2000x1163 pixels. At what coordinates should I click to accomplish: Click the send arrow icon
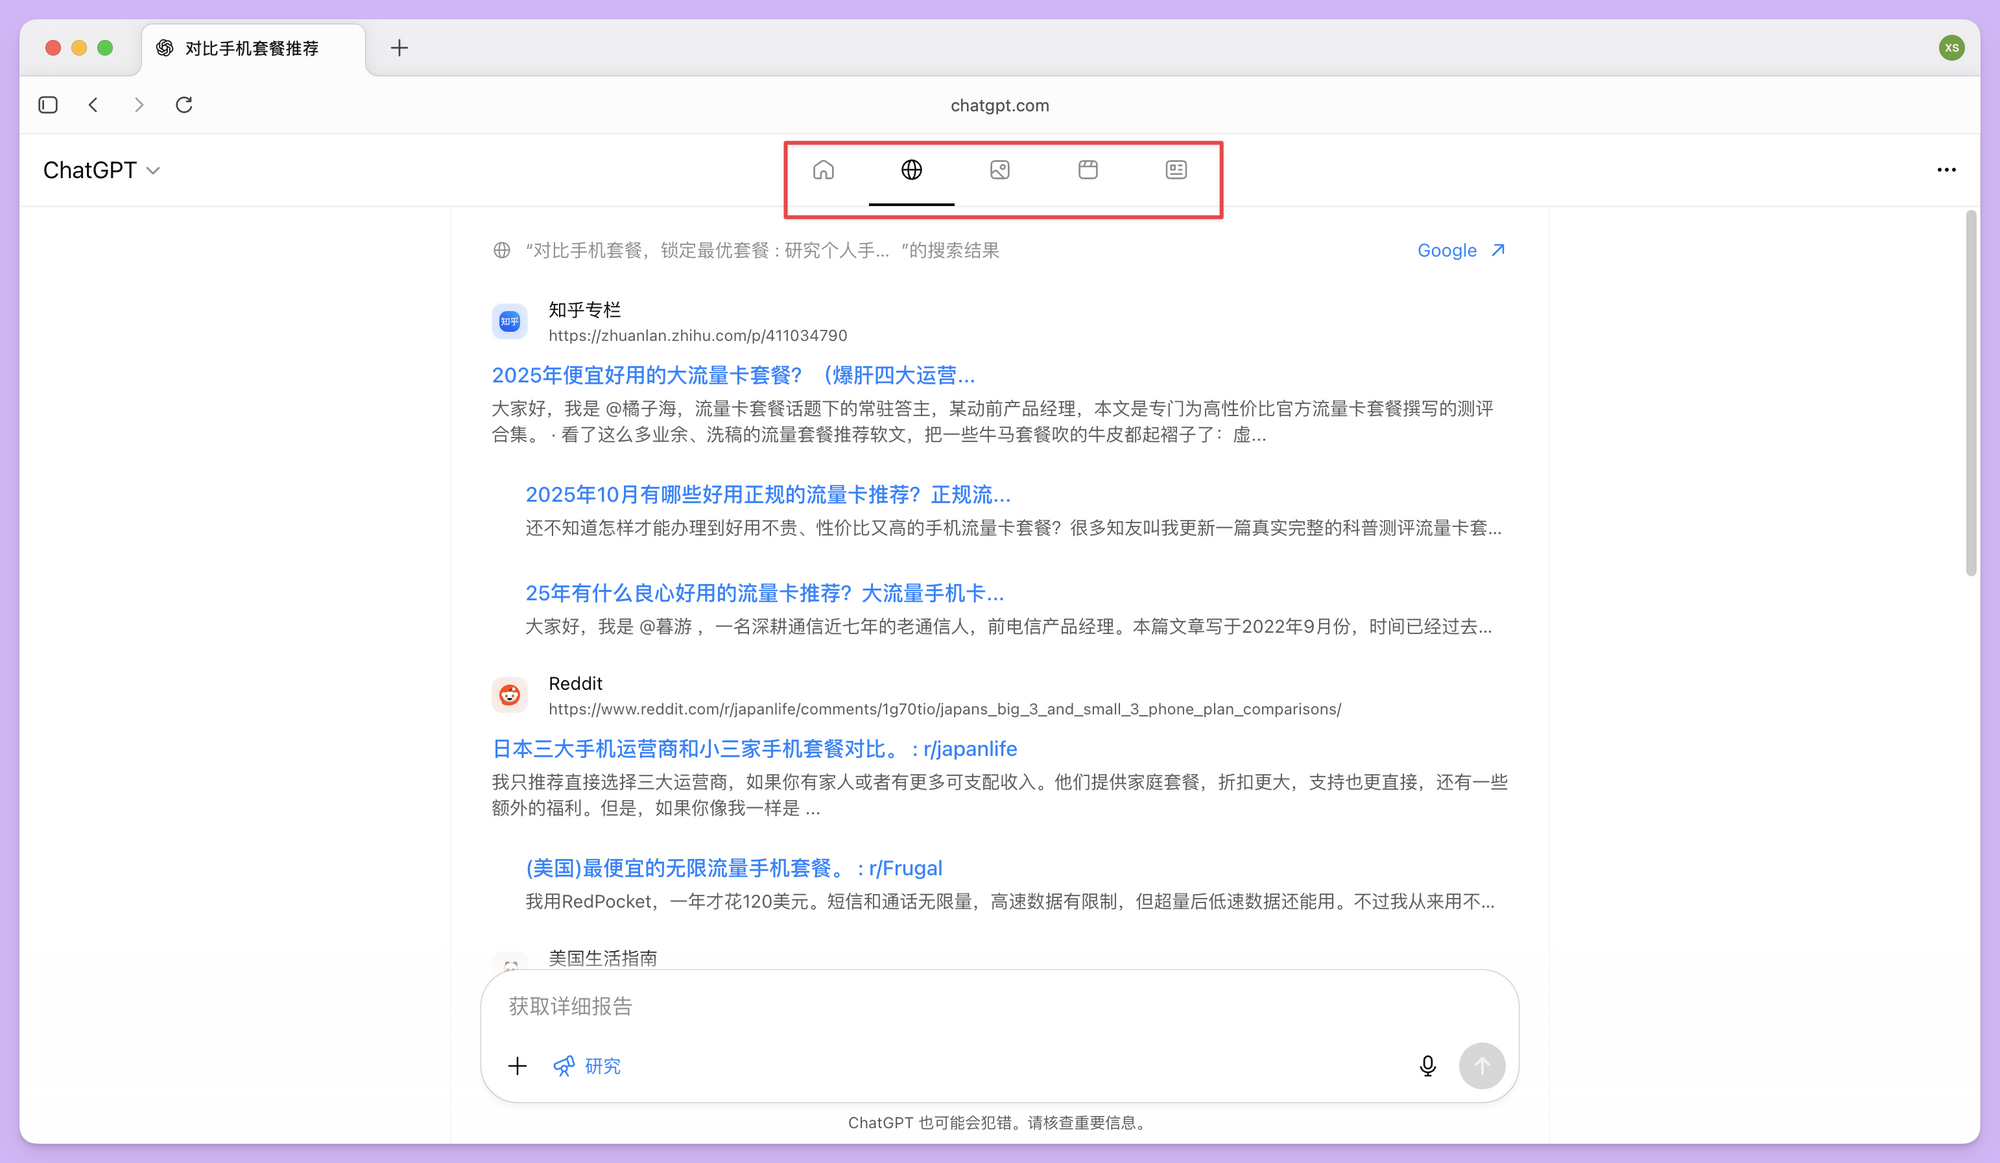point(1483,1066)
